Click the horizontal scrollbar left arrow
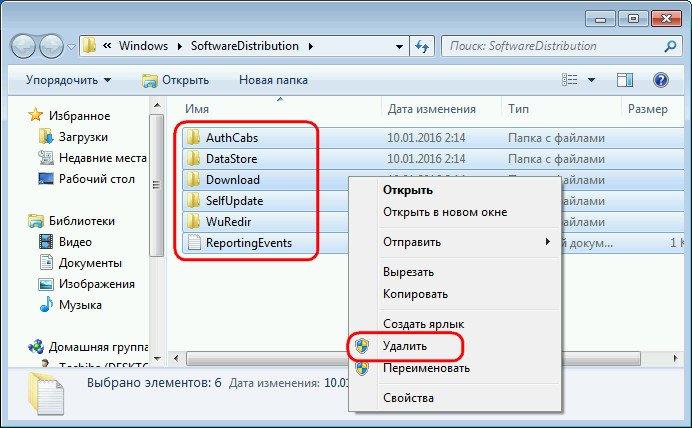The width and height of the screenshot is (692, 428). (177, 358)
